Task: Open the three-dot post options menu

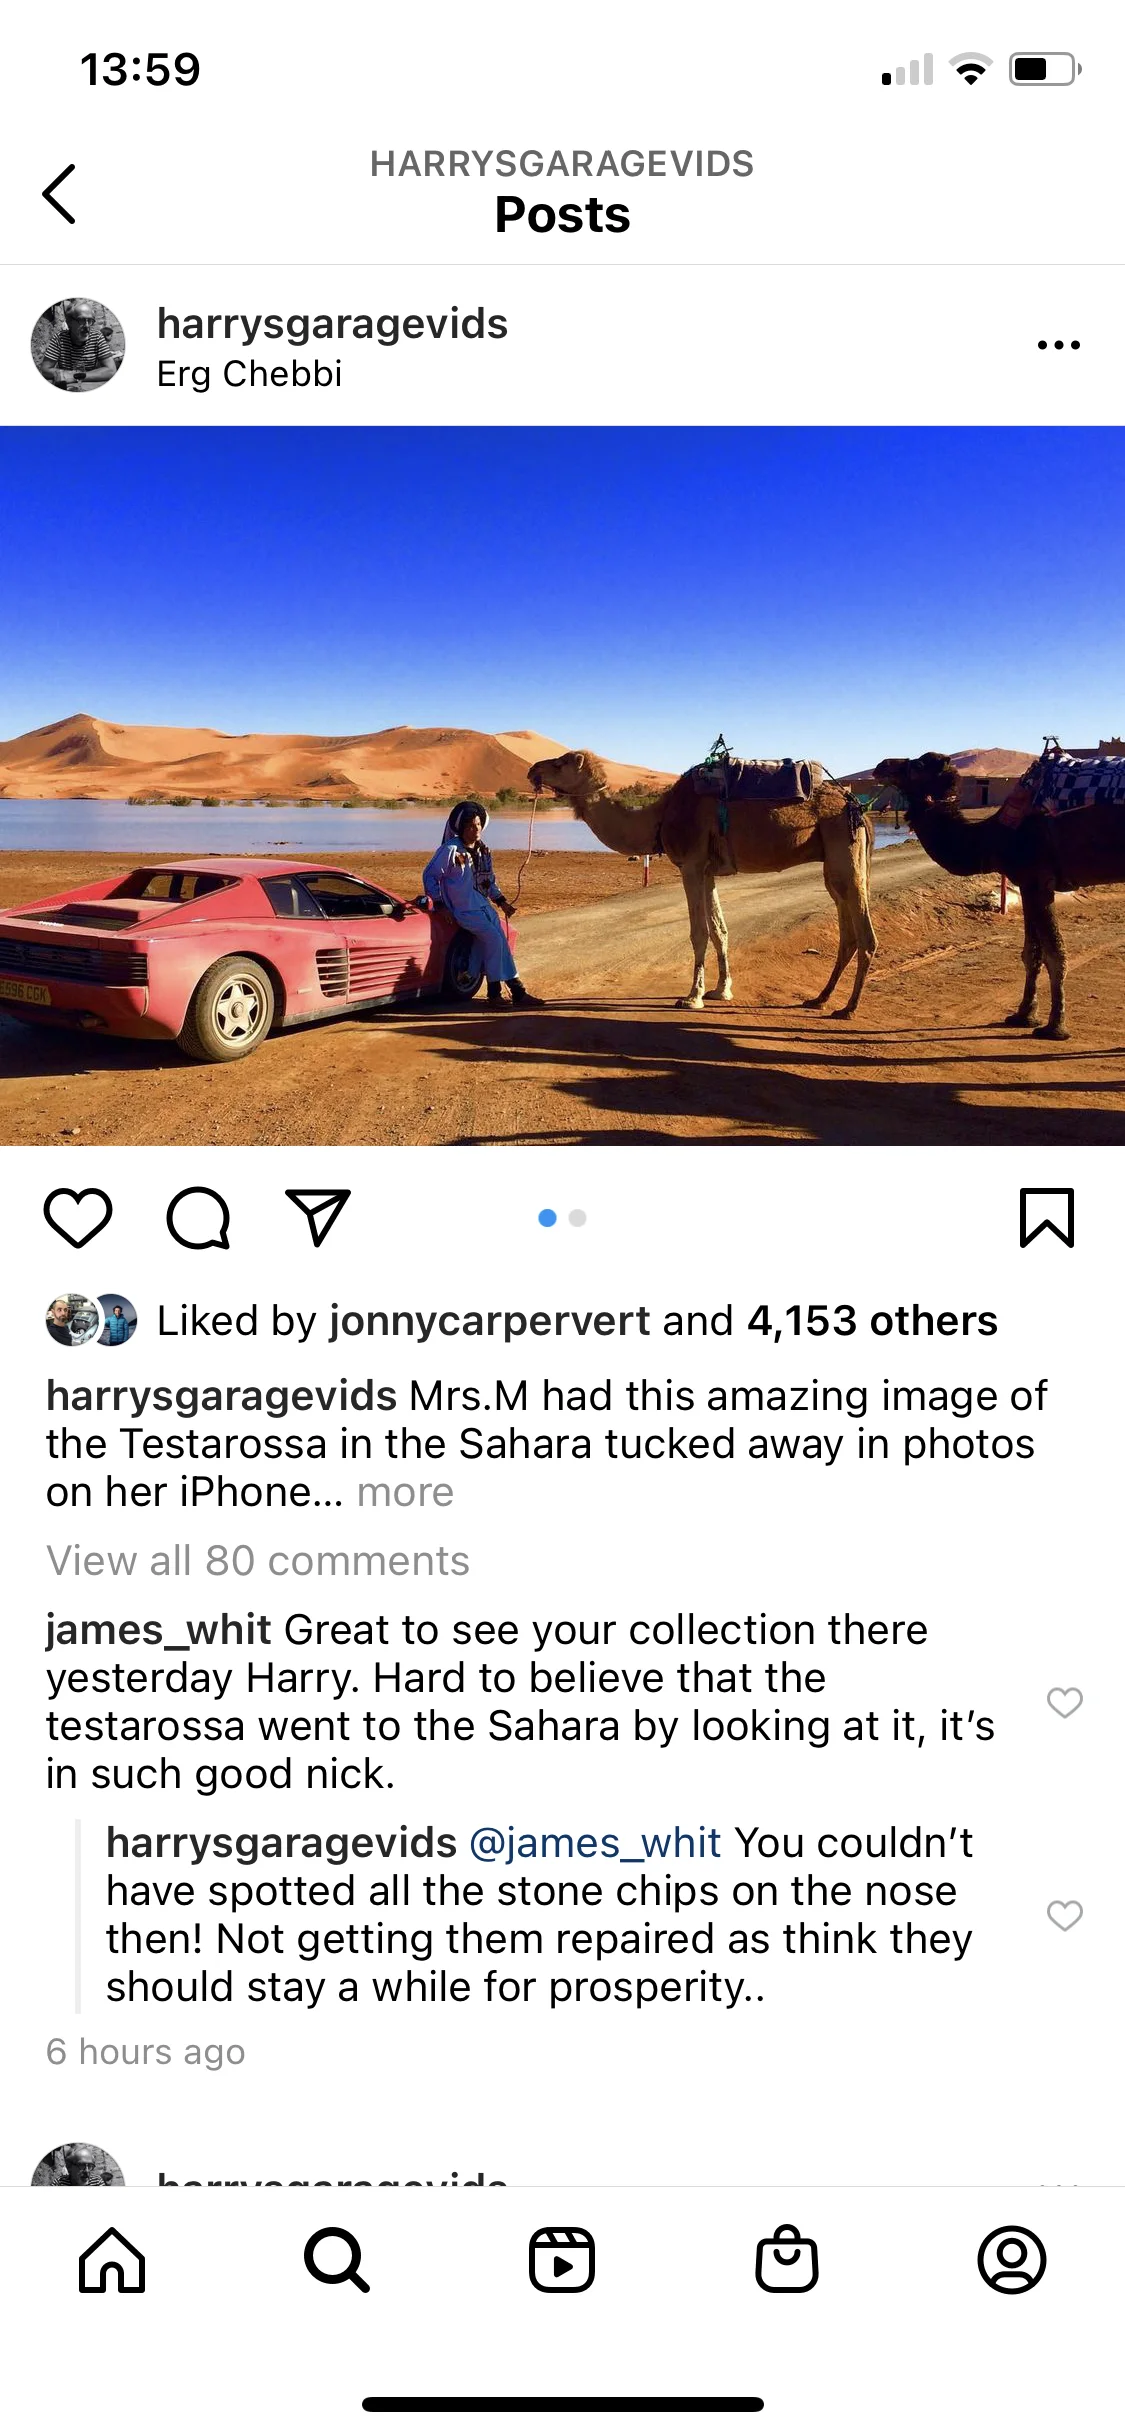Action: 1058,345
